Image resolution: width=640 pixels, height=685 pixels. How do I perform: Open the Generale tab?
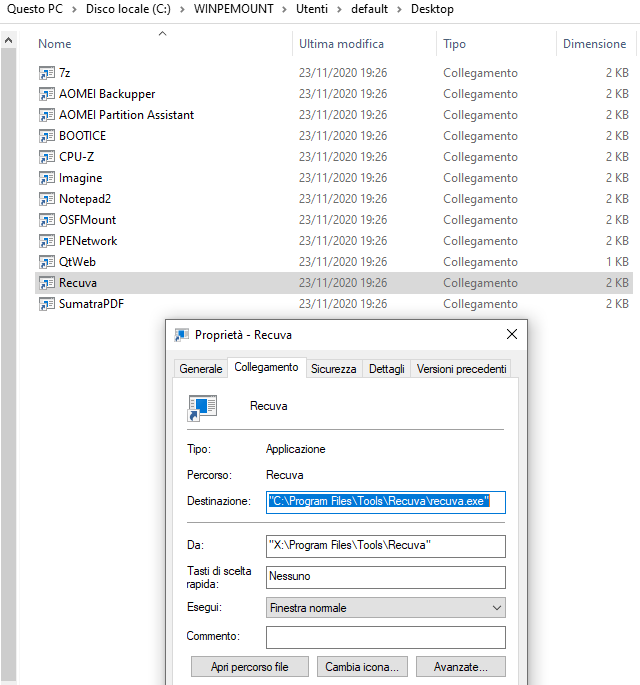click(x=201, y=369)
